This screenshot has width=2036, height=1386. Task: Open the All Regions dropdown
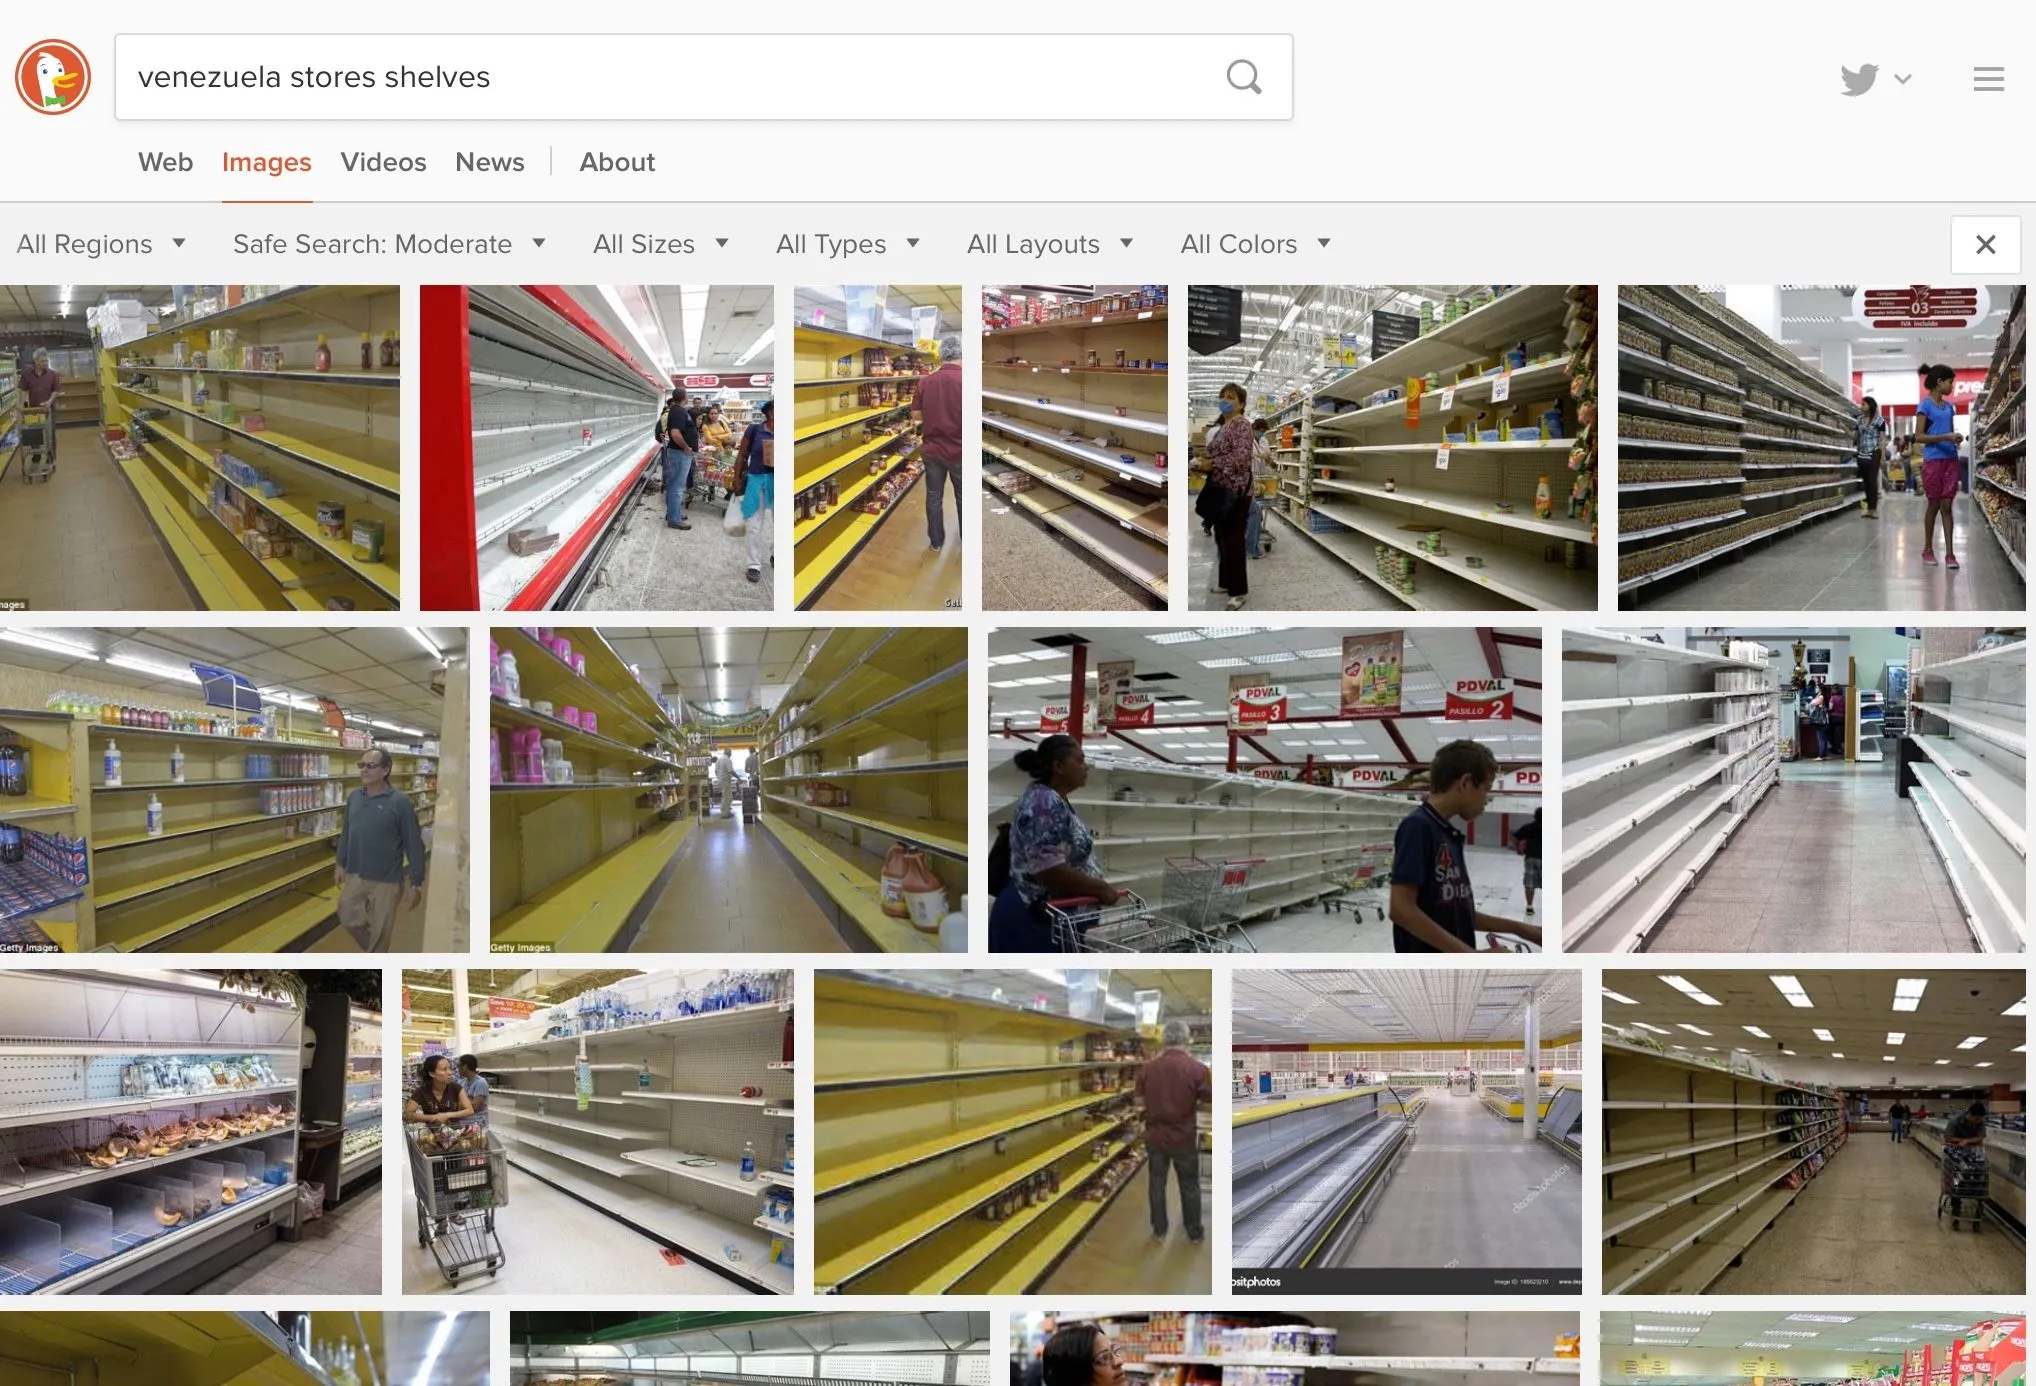coord(101,244)
